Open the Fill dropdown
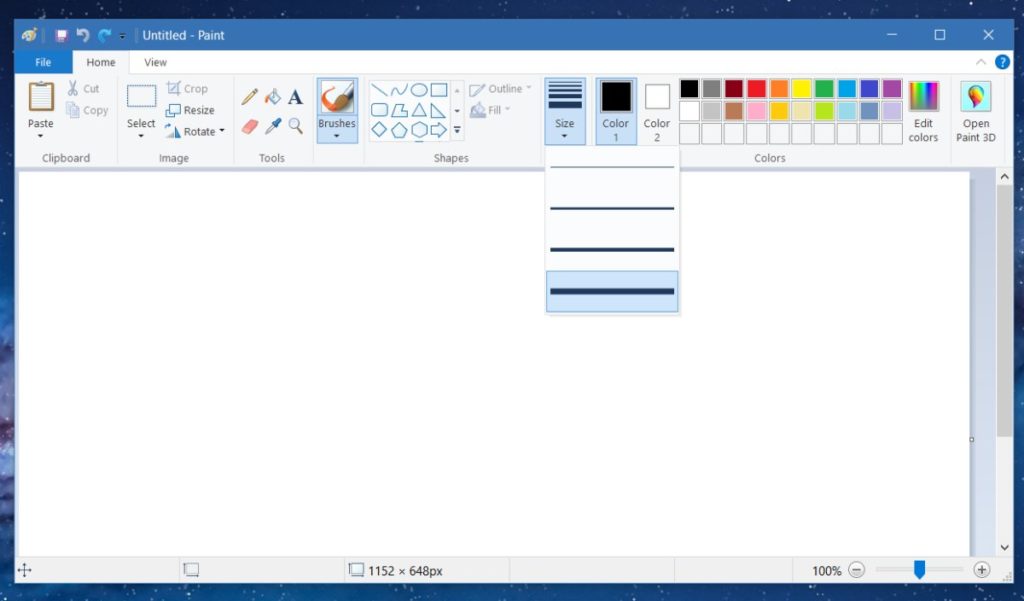 [492, 110]
